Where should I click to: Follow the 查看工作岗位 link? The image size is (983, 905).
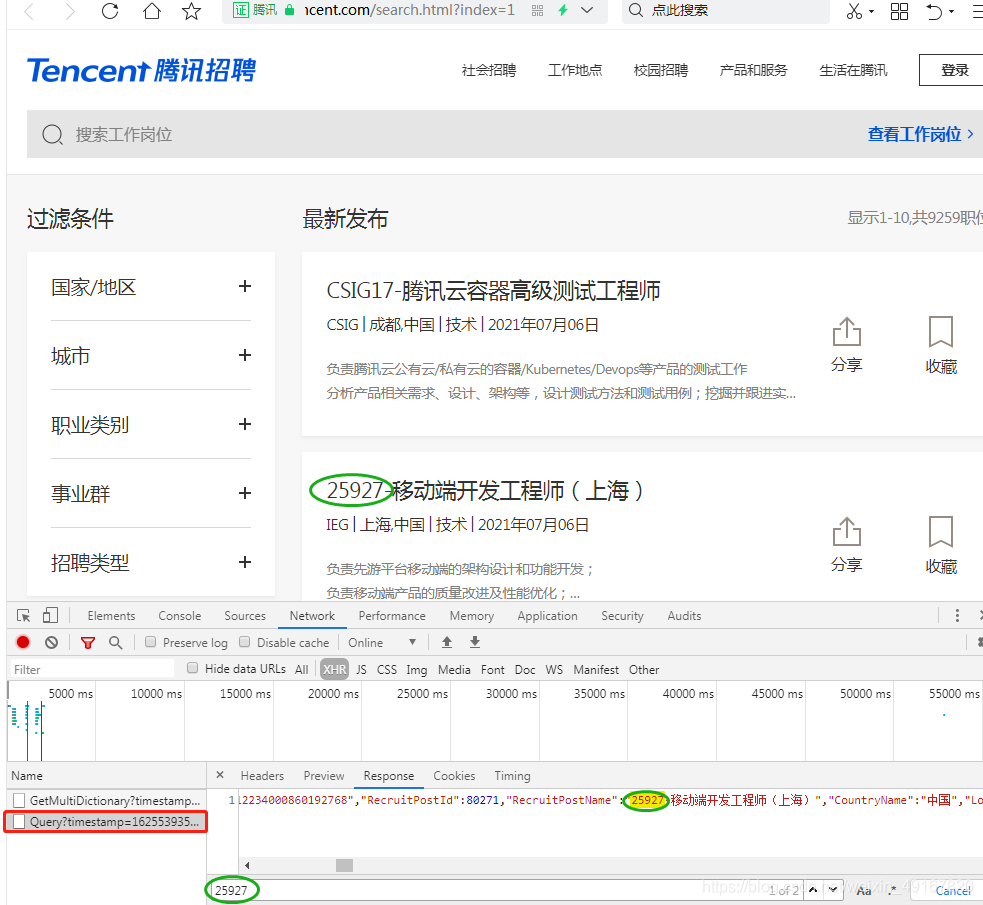[920, 134]
